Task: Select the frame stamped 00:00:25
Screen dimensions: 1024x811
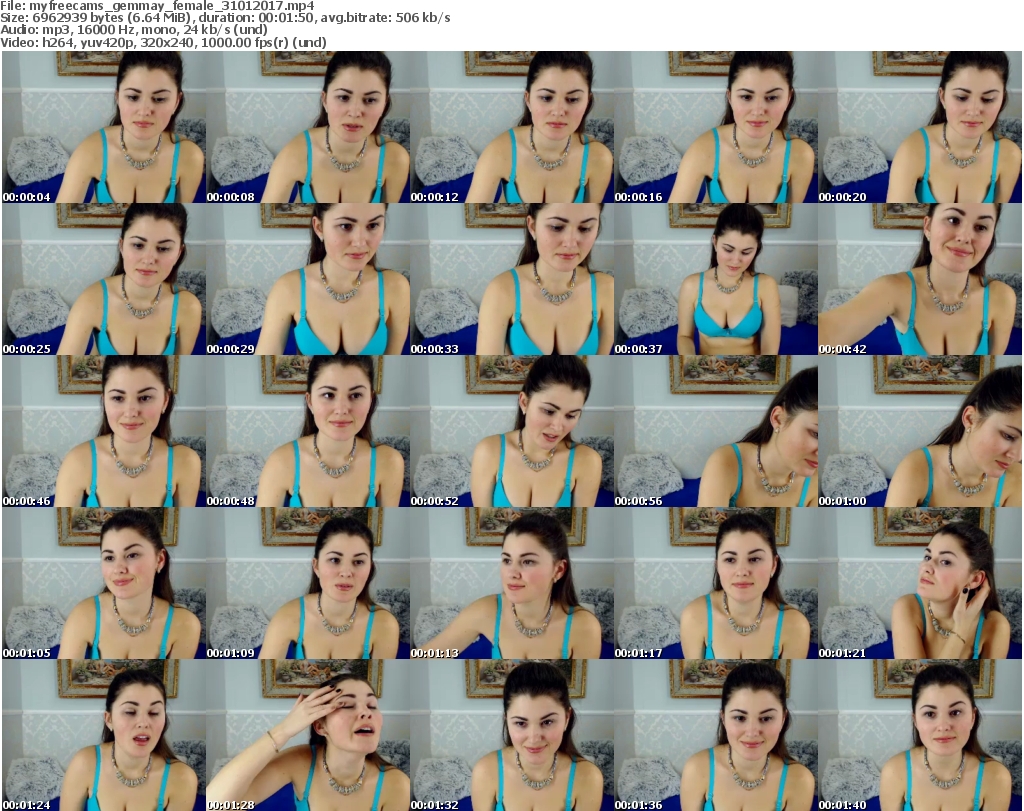Action: pyautogui.click(x=104, y=279)
